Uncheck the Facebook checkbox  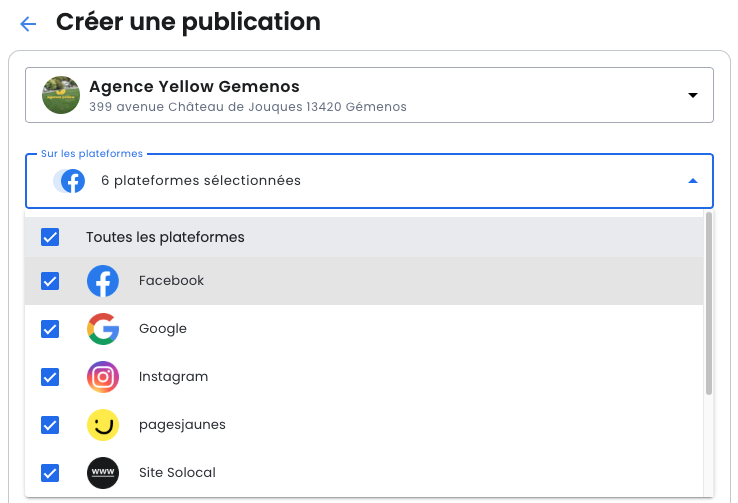coord(50,281)
